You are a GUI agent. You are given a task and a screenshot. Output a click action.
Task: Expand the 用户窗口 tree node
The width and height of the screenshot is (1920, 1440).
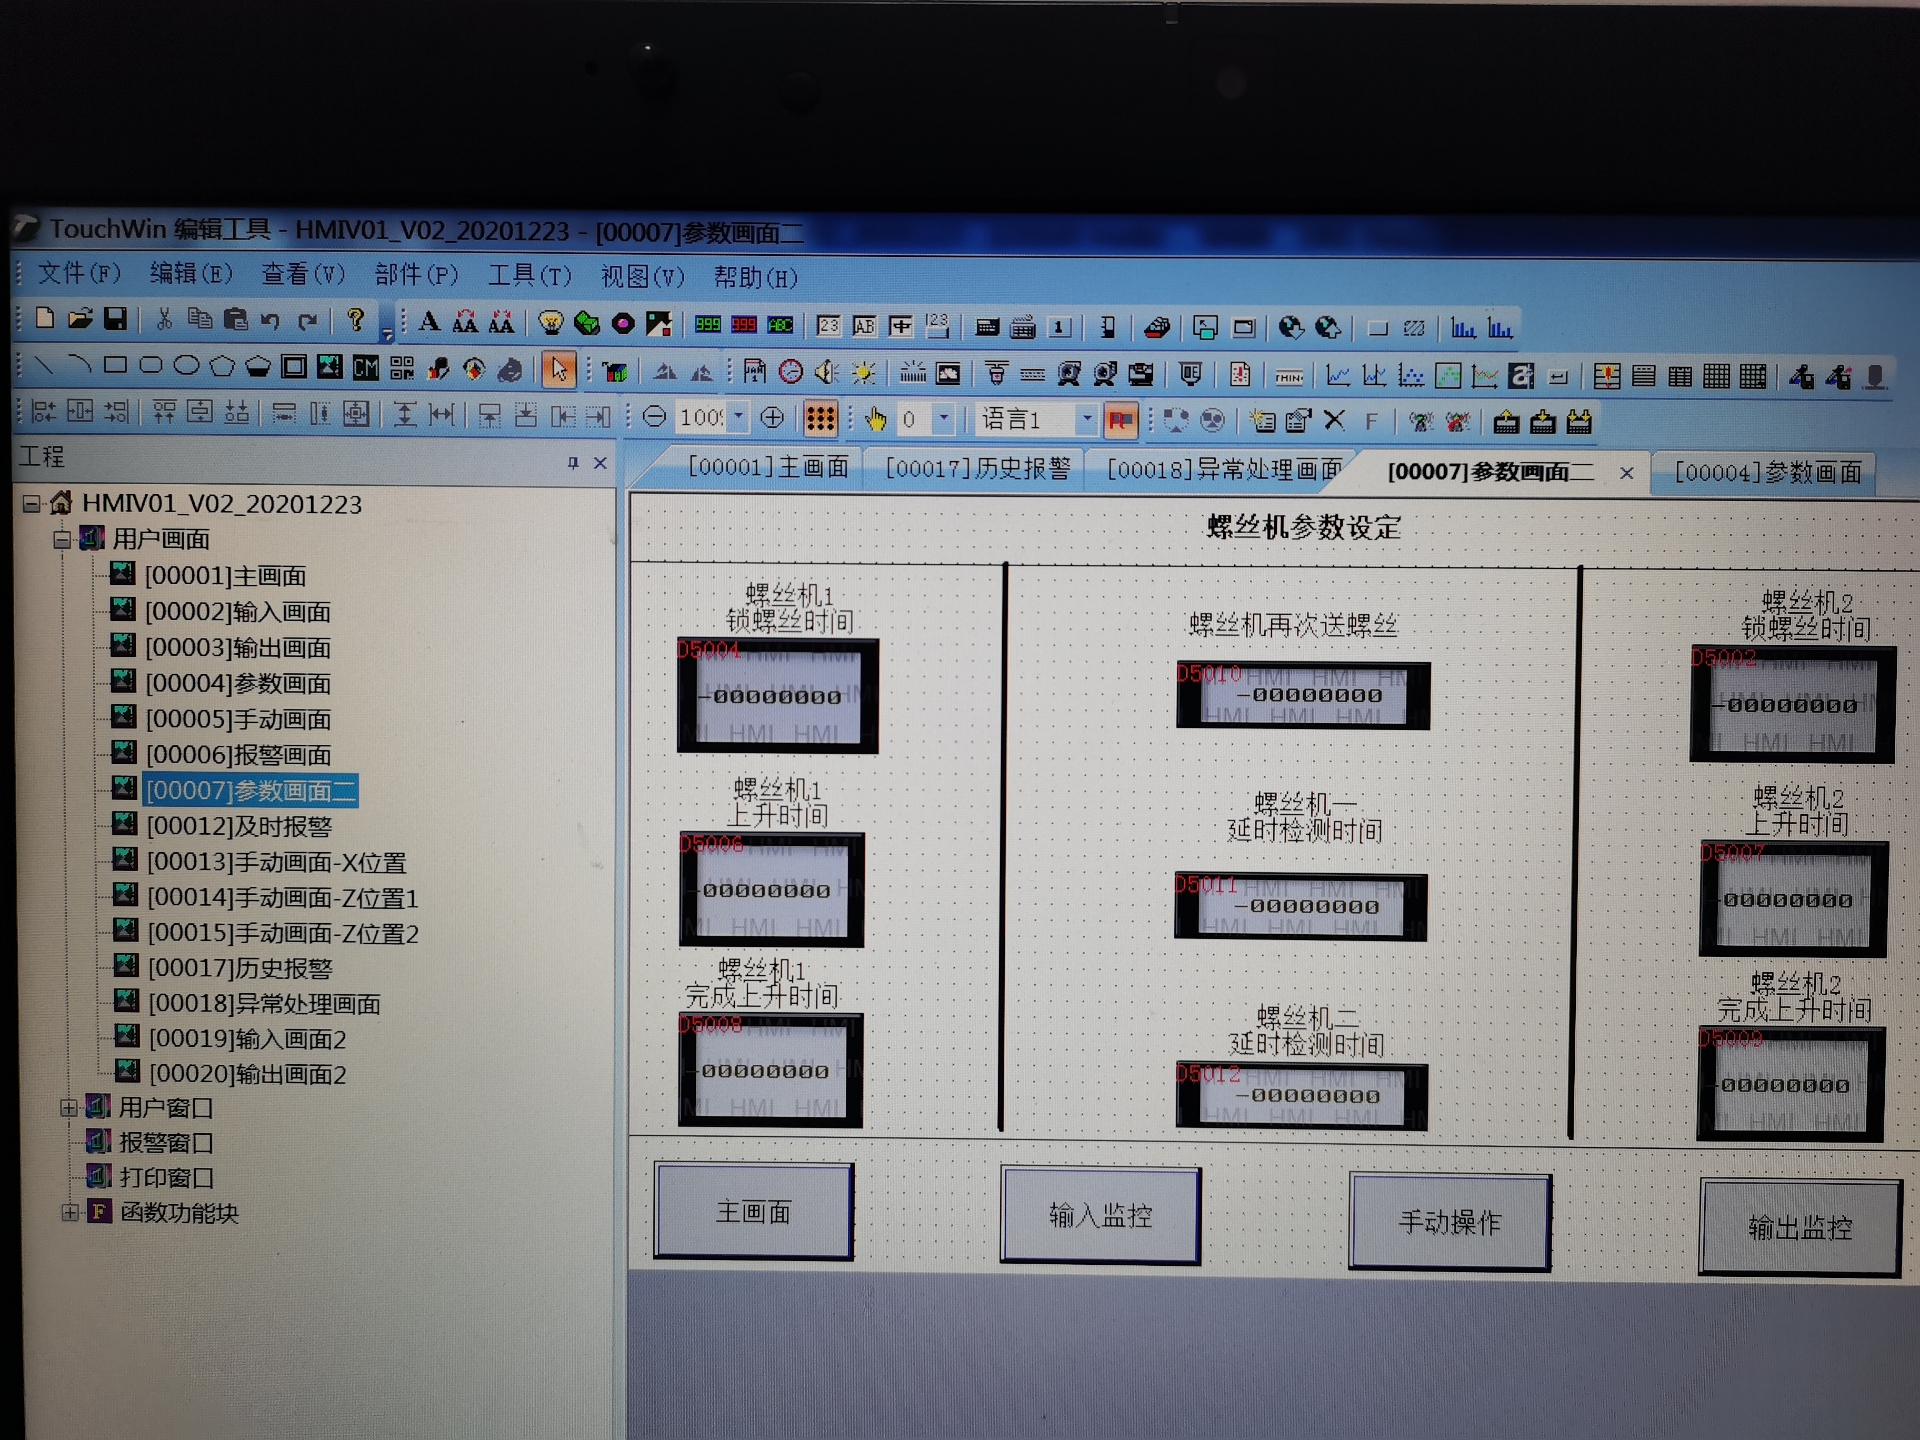(x=69, y=1108)
